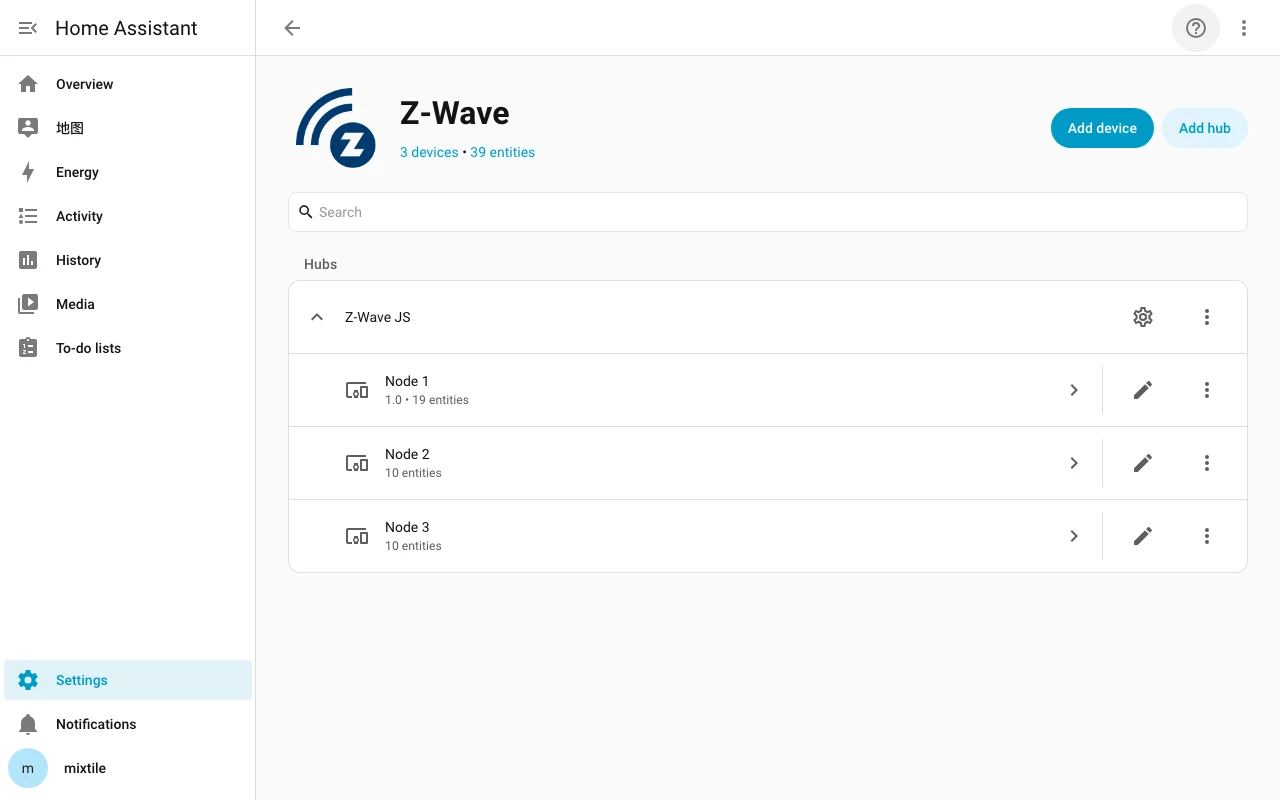1280x800 pixels.
Task: Collapse the Z-Wave JS hub entry
Action: [317, 317]
